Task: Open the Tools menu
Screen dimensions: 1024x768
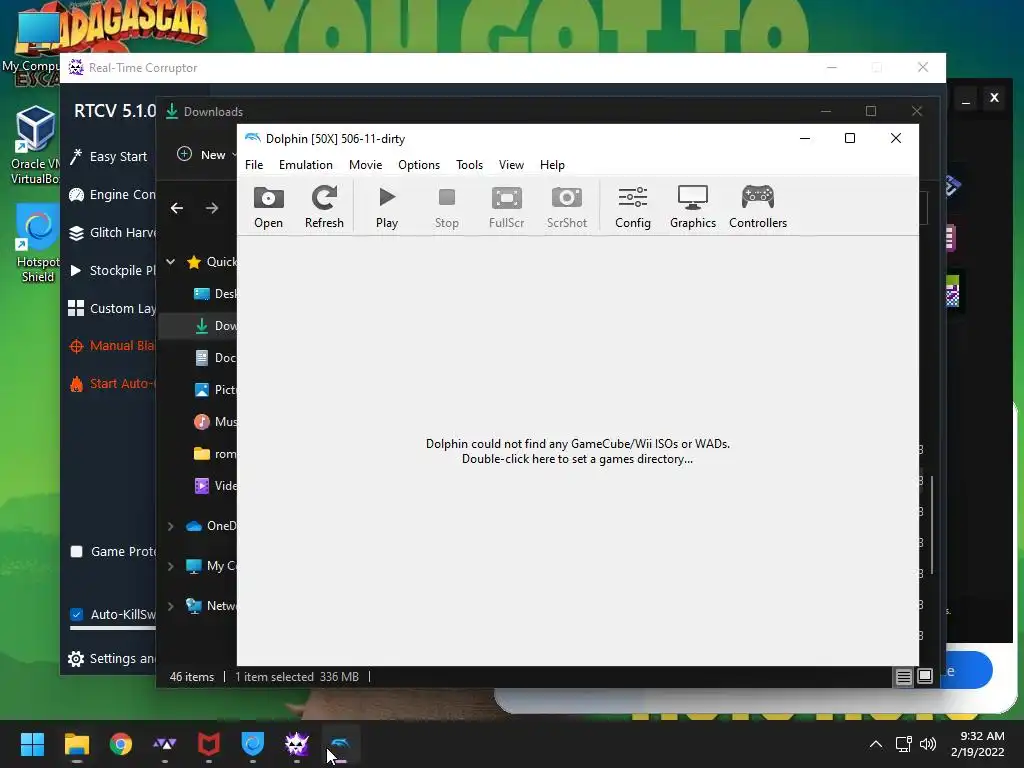Action: [x=470, y=165]
